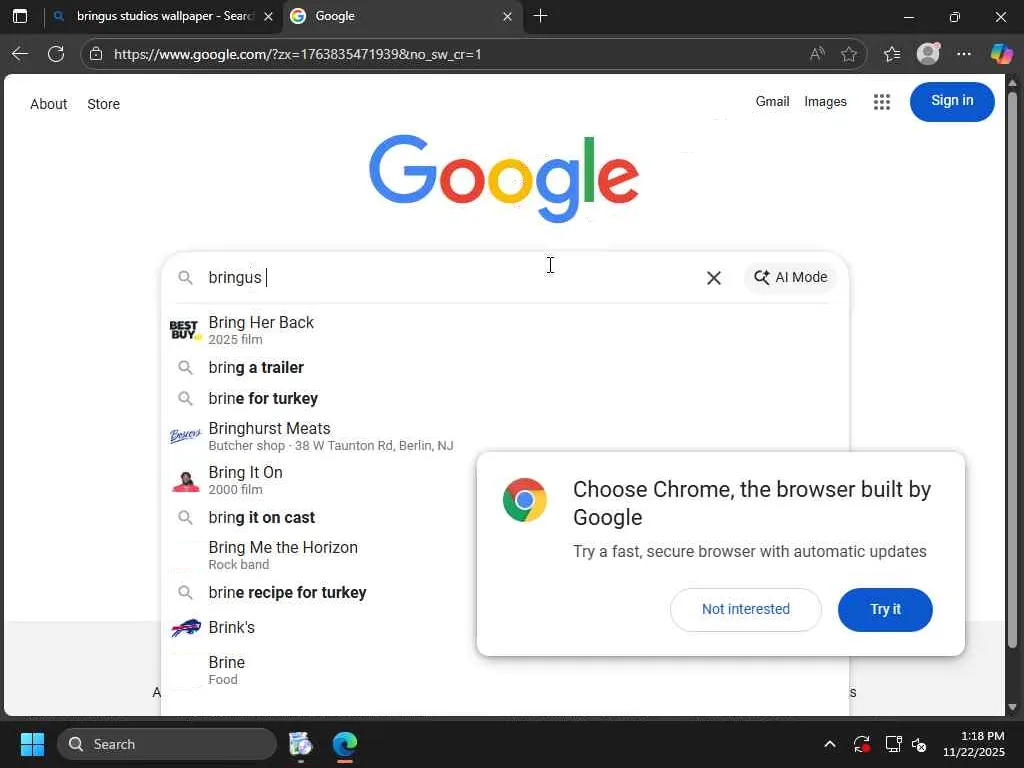Open the sync update tray icon
The width and height of the screenshot is (1024, 768).
pyautogui.click(x=861, y=744)
